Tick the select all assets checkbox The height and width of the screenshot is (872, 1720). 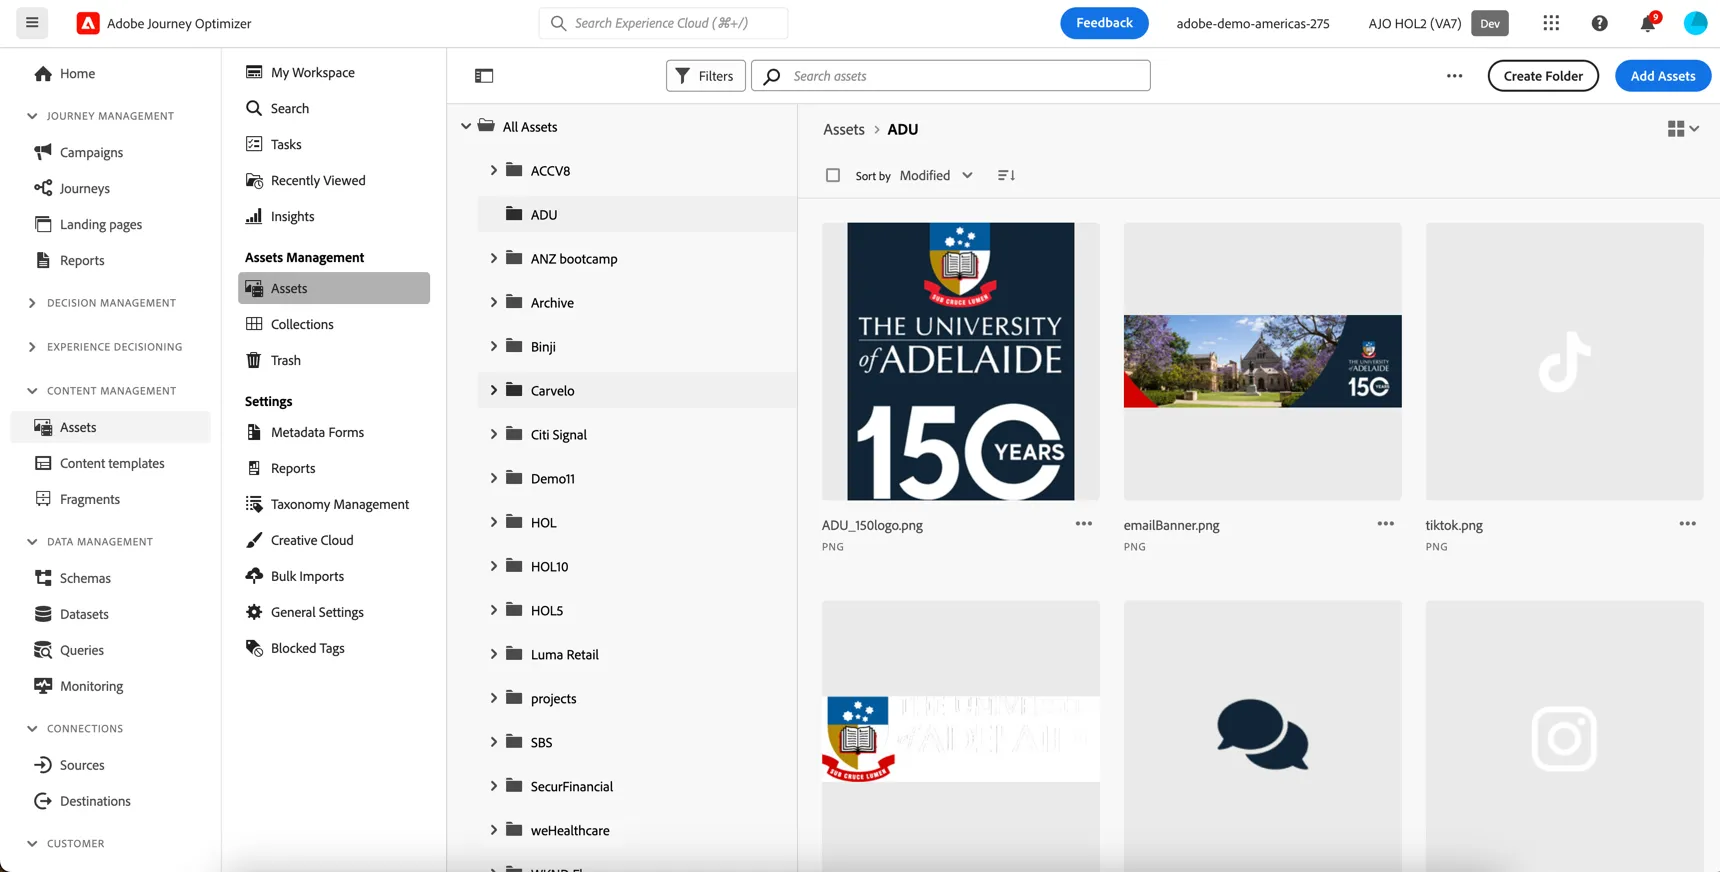coord(833,175)
